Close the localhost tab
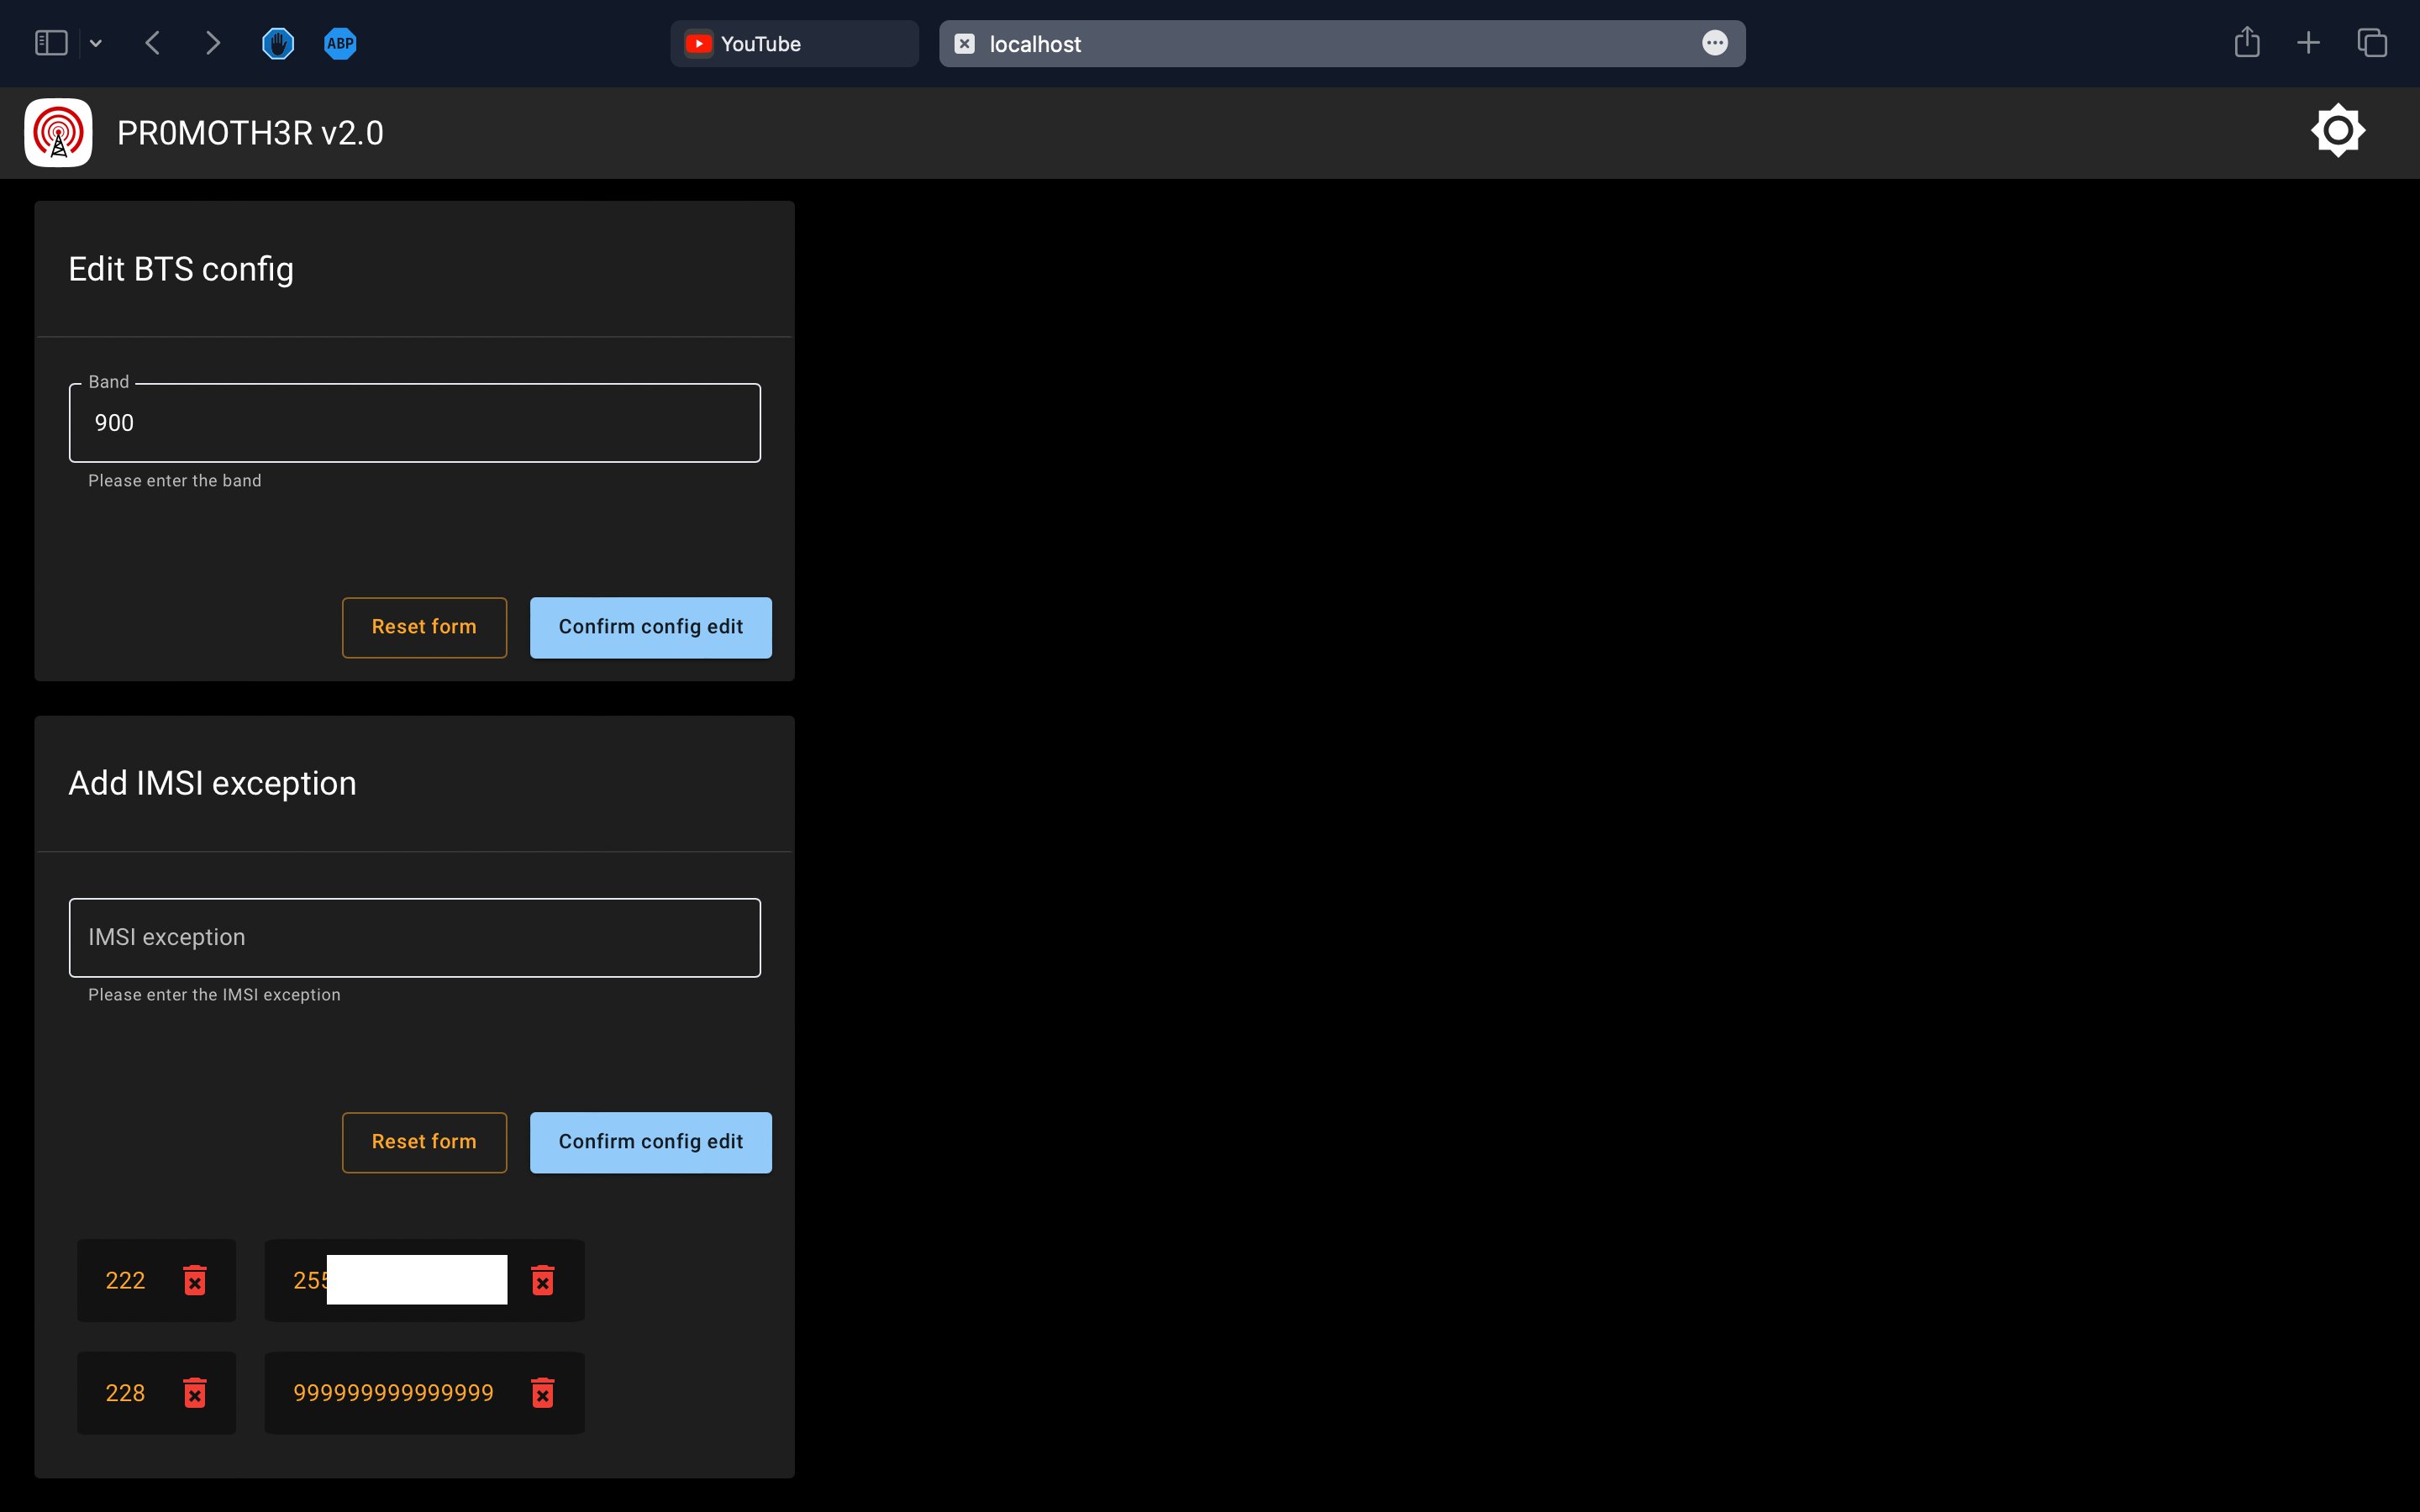2420x1512 pixels. (964, 44)
